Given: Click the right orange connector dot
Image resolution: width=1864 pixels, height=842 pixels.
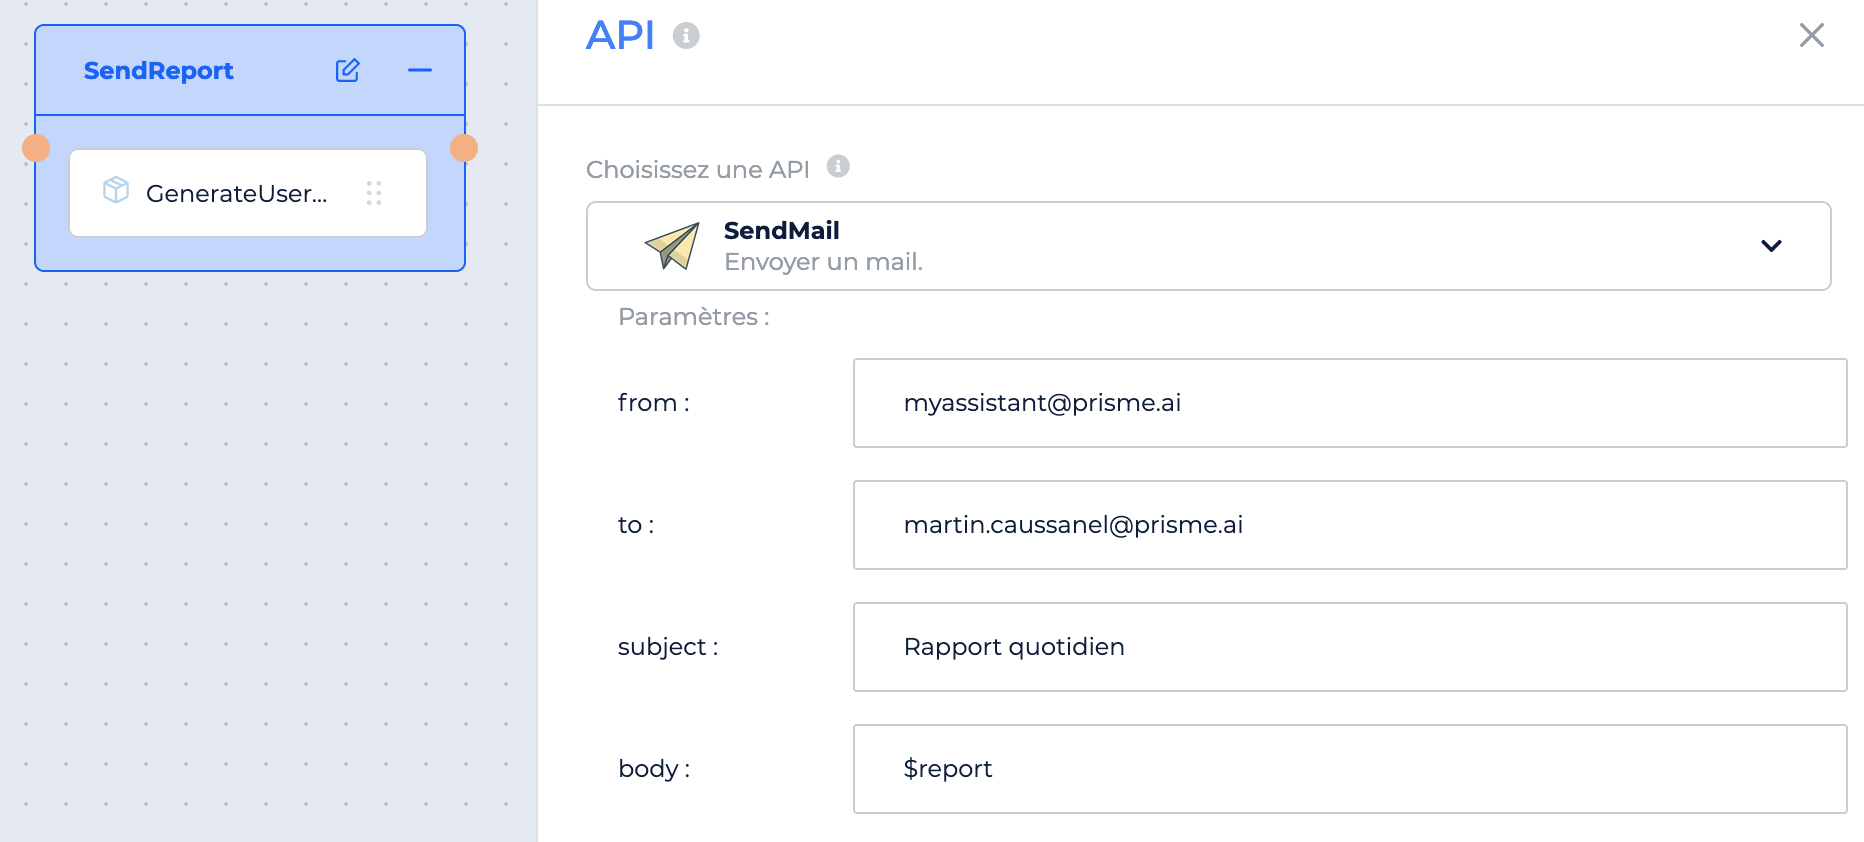Looking at the screenshot, I should (464, 148).
